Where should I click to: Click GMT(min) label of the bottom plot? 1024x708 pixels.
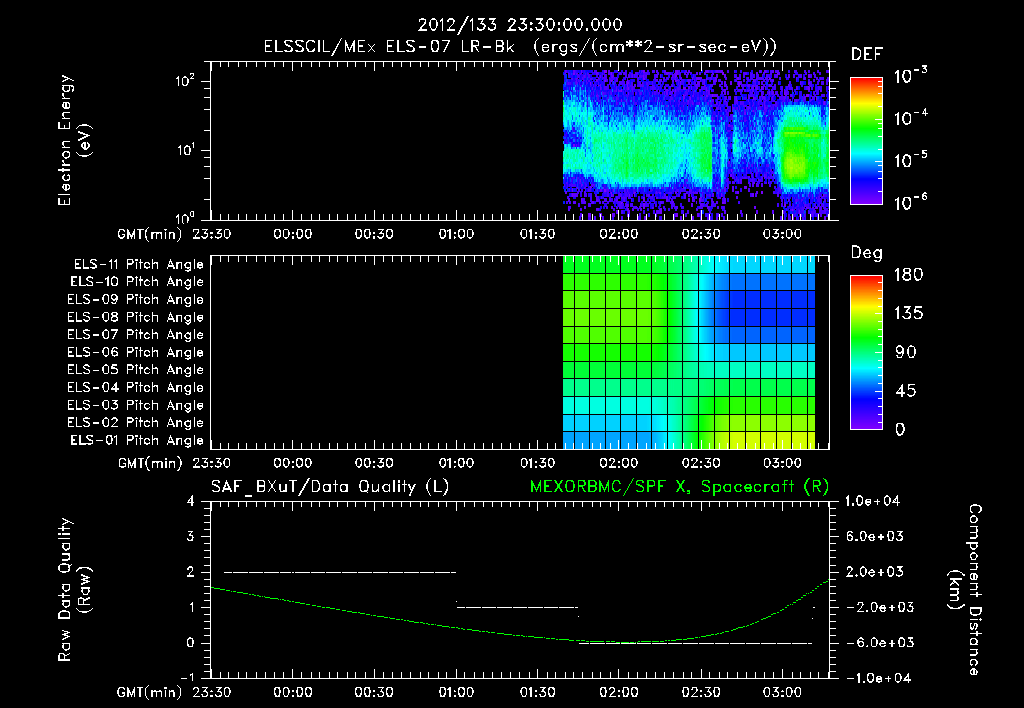point(150,692)
